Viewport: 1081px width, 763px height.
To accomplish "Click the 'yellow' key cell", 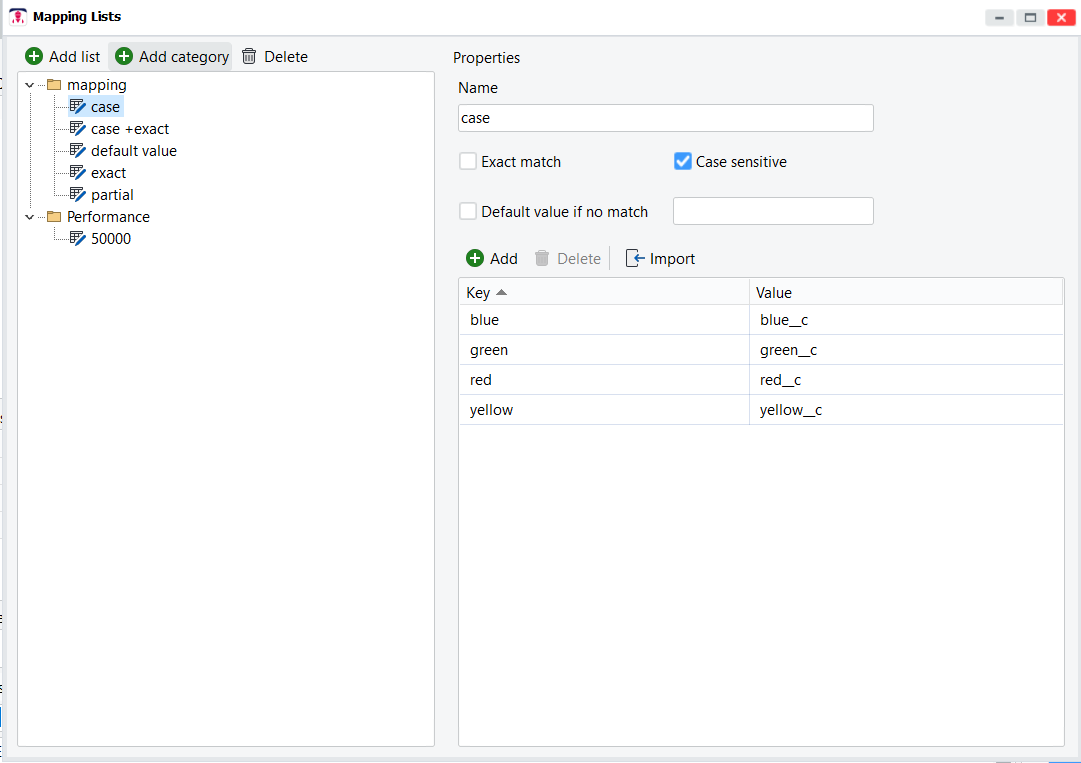I will tap(491, 410).
